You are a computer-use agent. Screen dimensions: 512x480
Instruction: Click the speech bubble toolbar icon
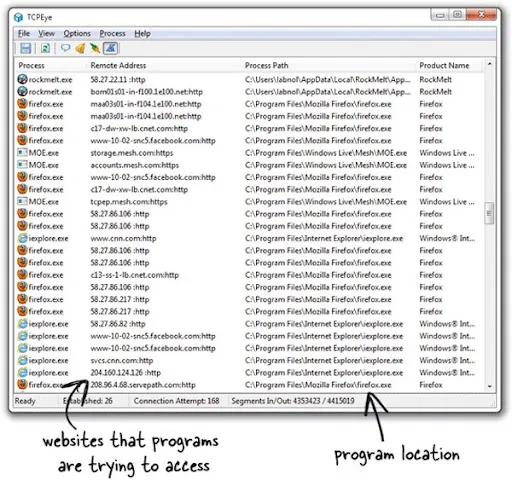65,48
